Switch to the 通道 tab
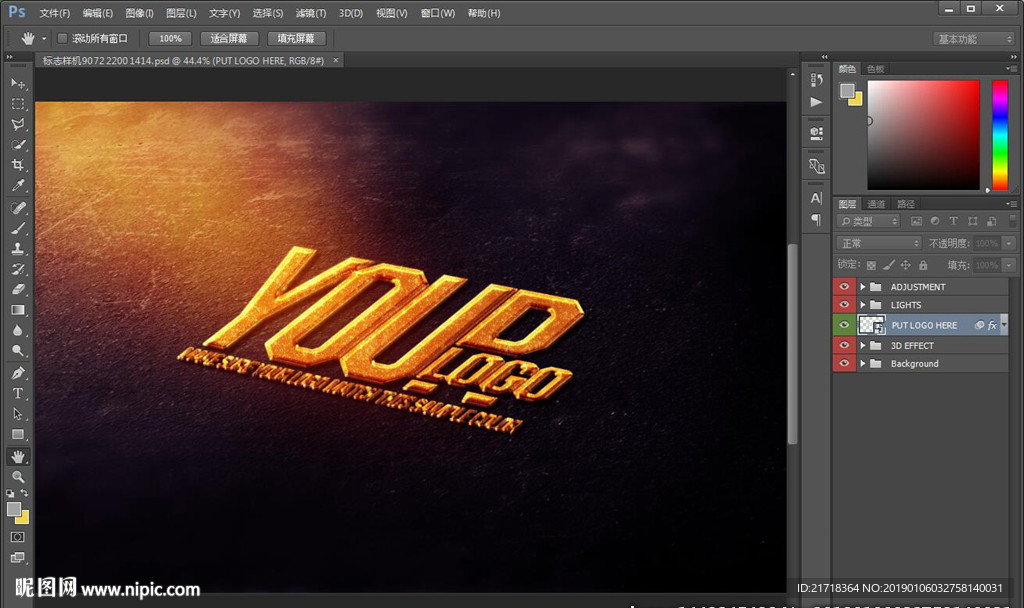The image size is (1024, 608). tap(876, 204)
